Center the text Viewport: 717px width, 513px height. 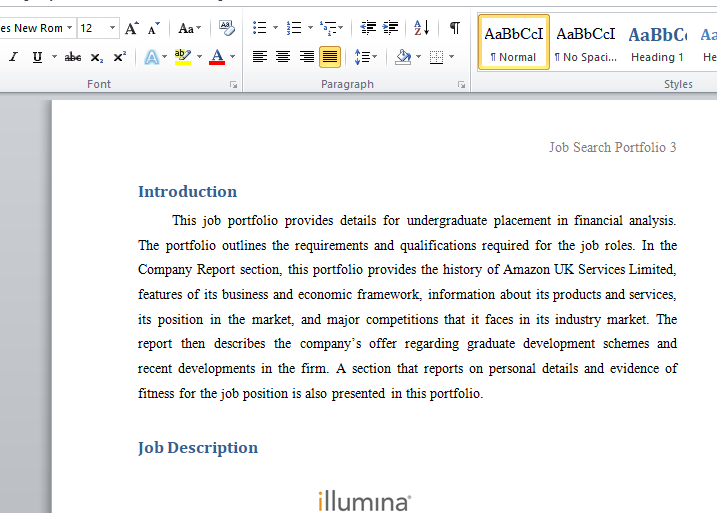pyautogui.click(x=283, y=57)
